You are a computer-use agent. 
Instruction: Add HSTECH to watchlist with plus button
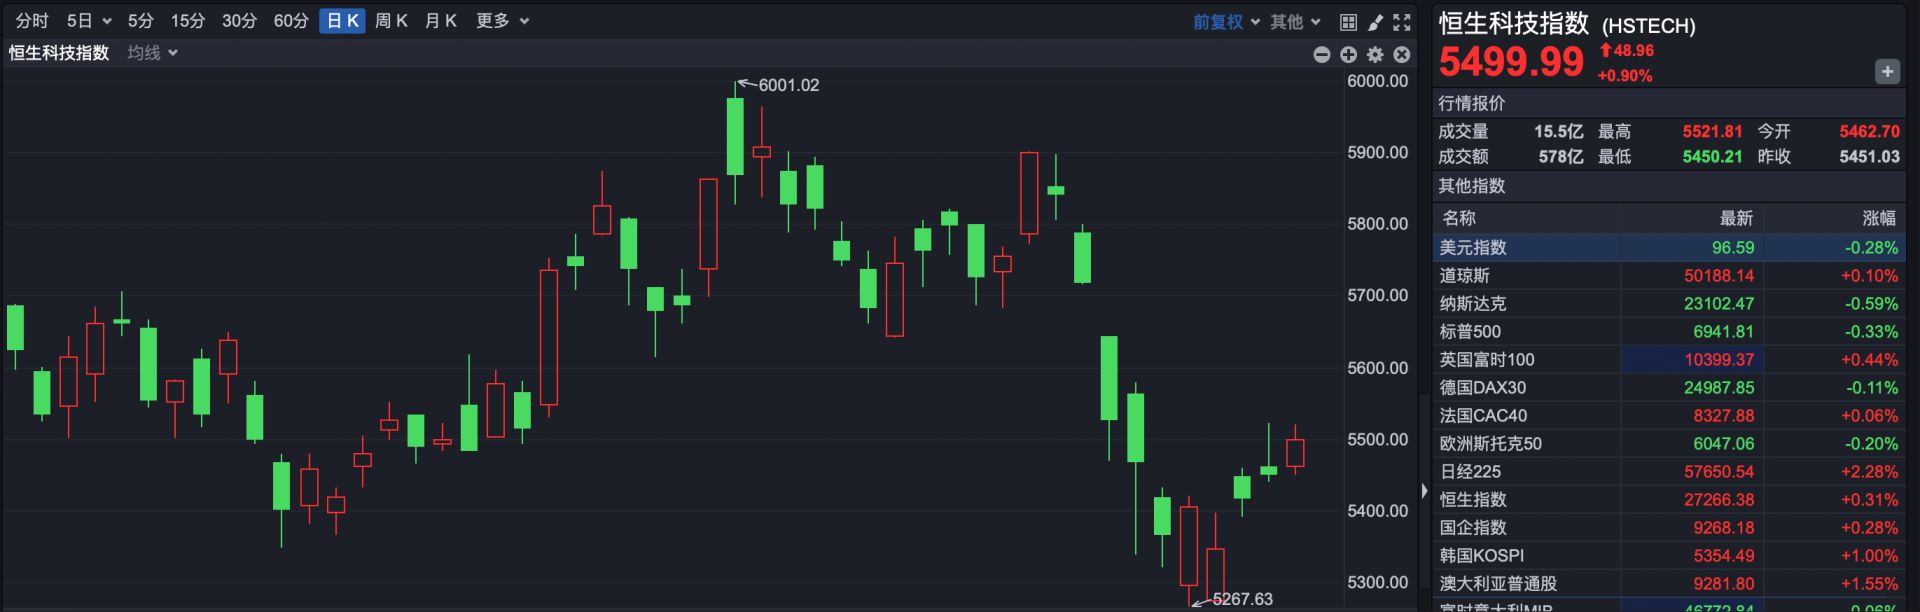pos(1887,72)
